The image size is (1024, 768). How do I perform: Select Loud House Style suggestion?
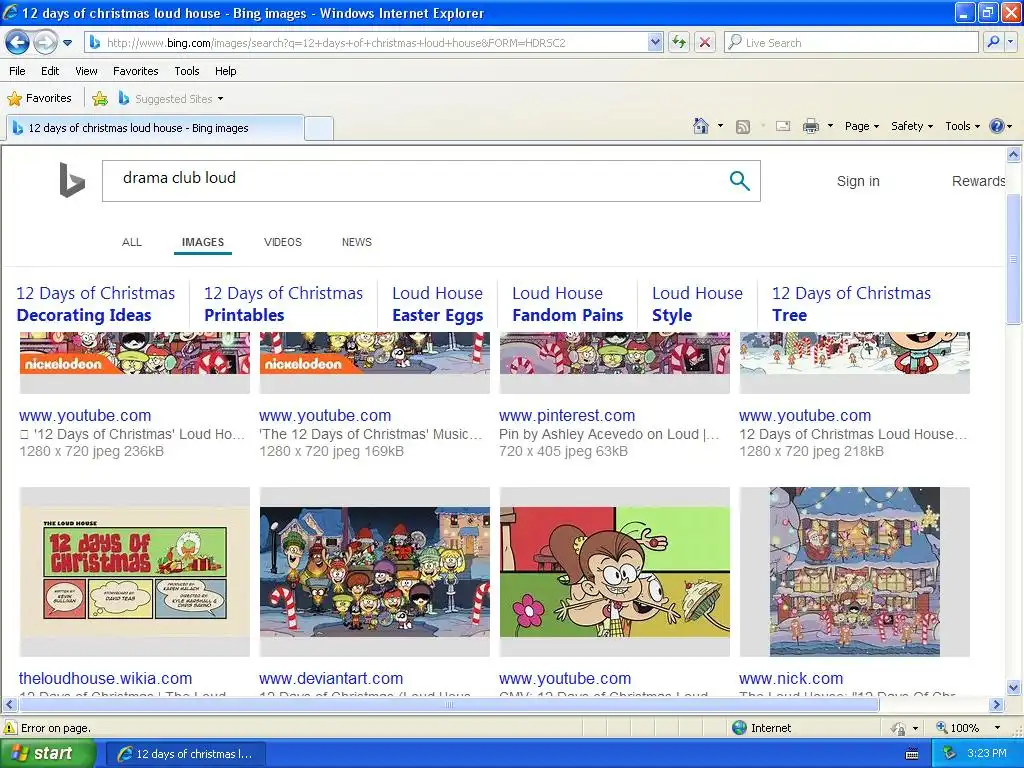tap(697, 304)
